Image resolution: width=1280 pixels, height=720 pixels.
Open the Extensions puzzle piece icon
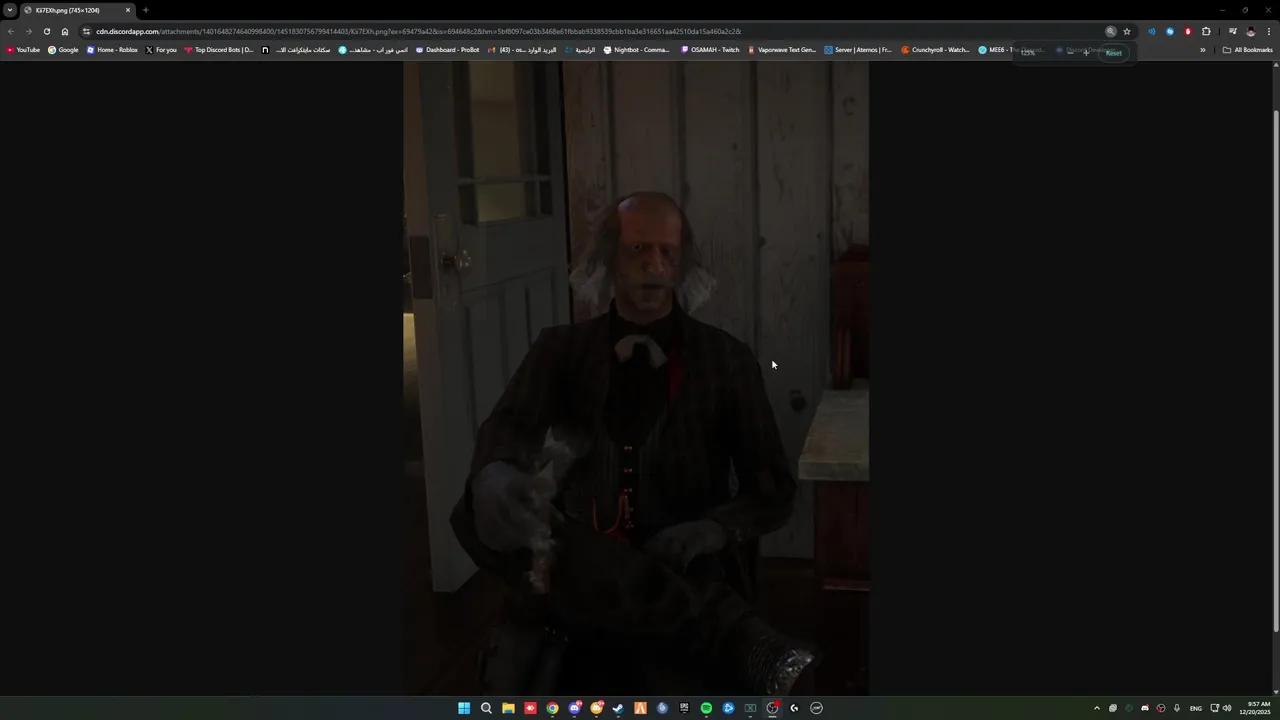tap(1206, 31)
